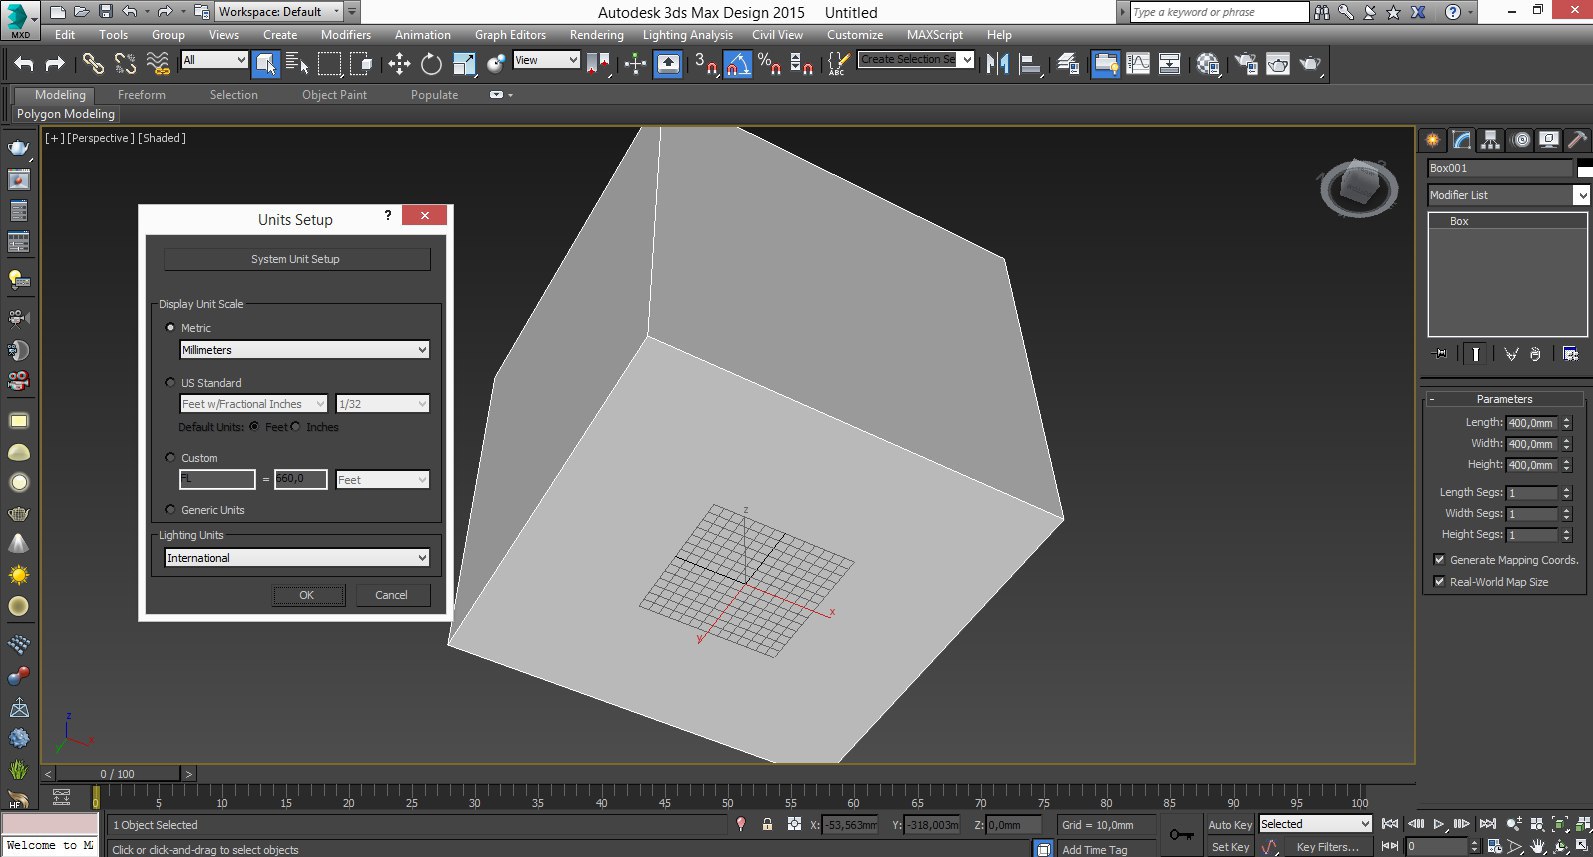Open the Millimeters metric dropdown
Screen dimensions: 1593x857
tap(305, 350)
